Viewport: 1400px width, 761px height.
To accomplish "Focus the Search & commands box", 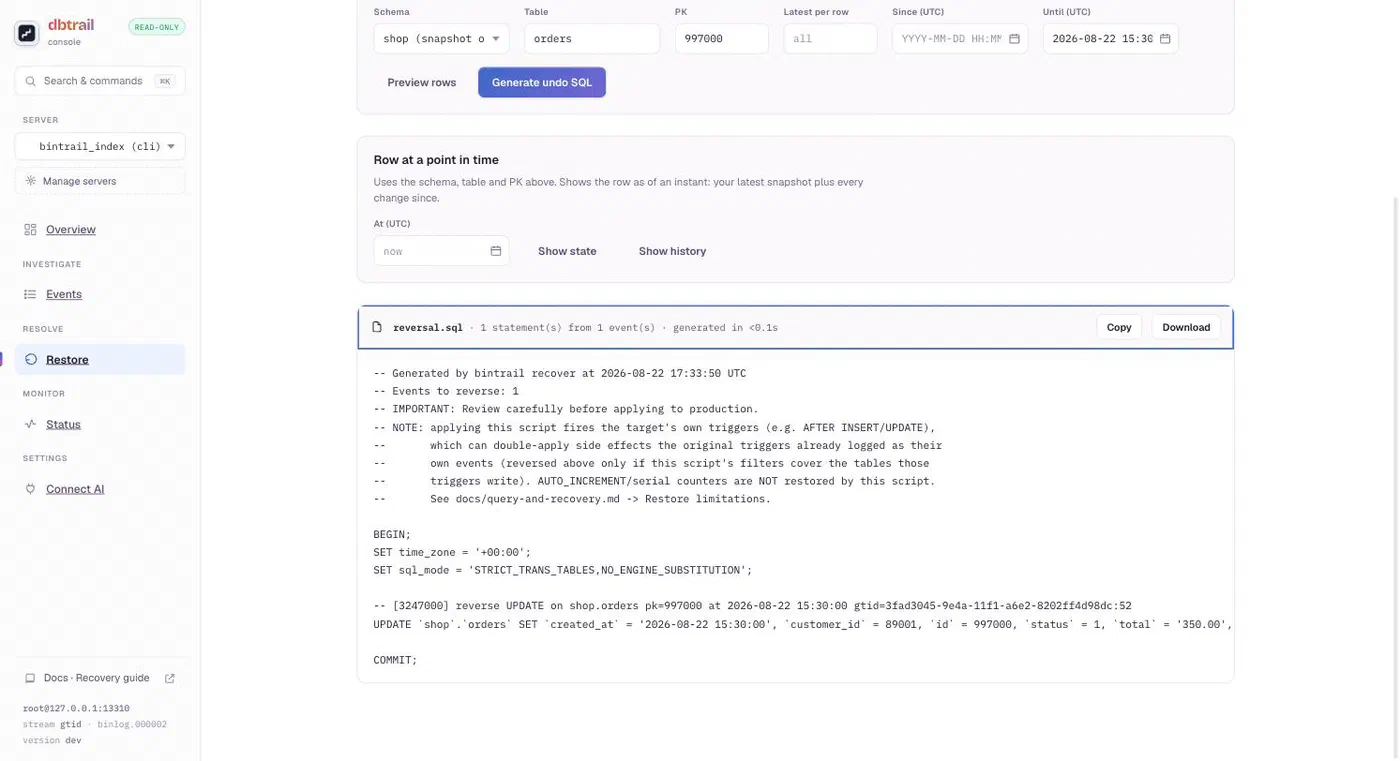I will [100, 81].
